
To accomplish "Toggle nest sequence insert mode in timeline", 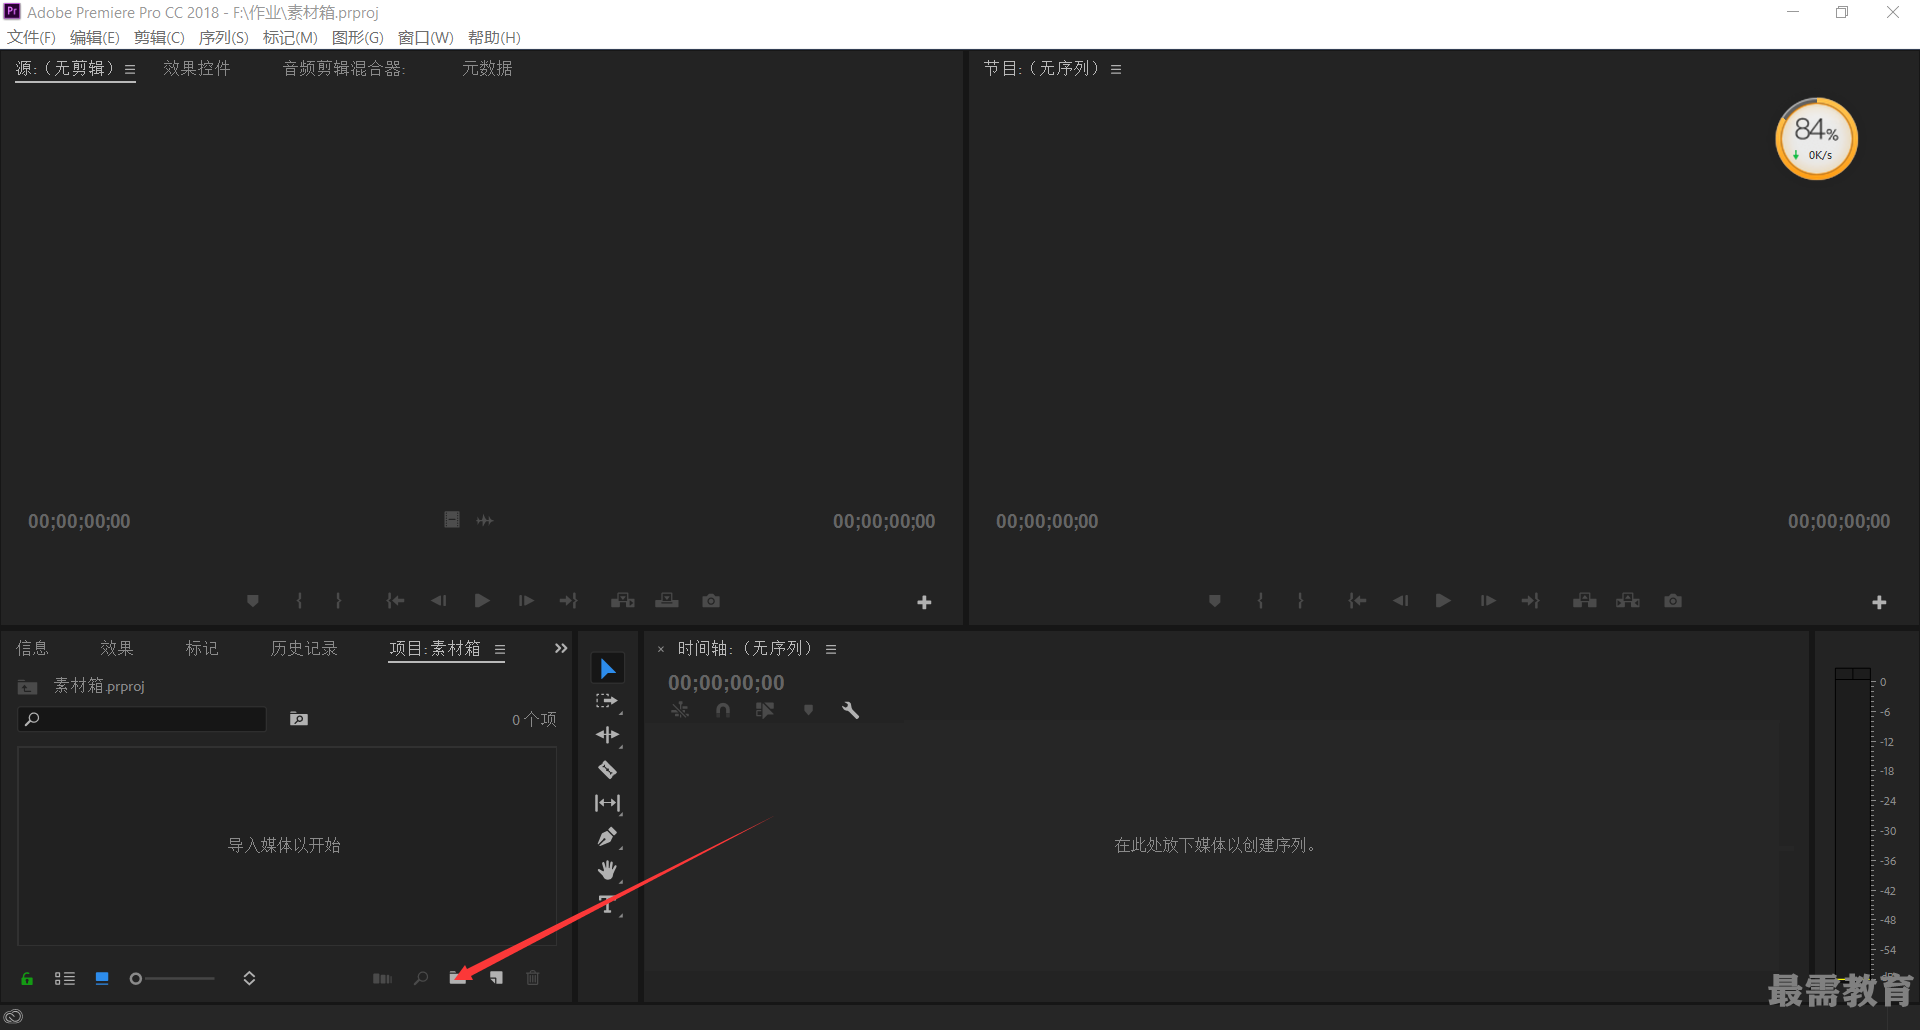I will 680,710.
